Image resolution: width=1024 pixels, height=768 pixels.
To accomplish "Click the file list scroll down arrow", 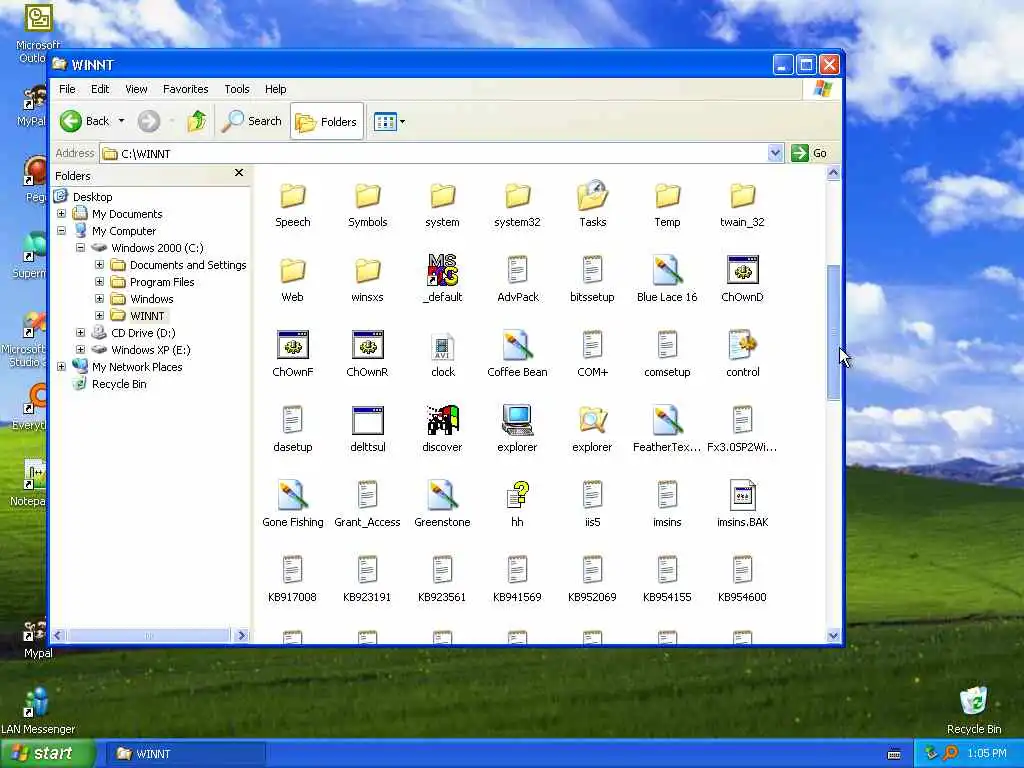I will tap(833, 635).
